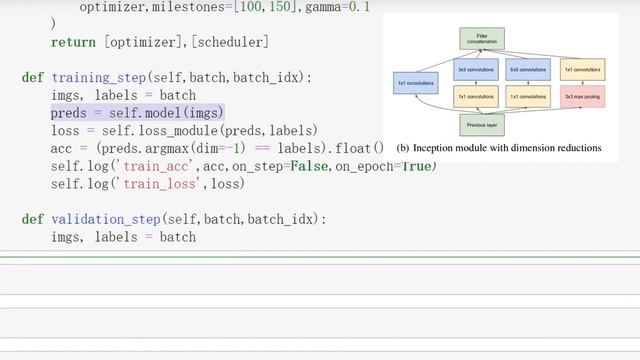Click the '5x5 convolutions' blue box
The width and height of the screenshot is (640, 360).
tap(528, 69)
